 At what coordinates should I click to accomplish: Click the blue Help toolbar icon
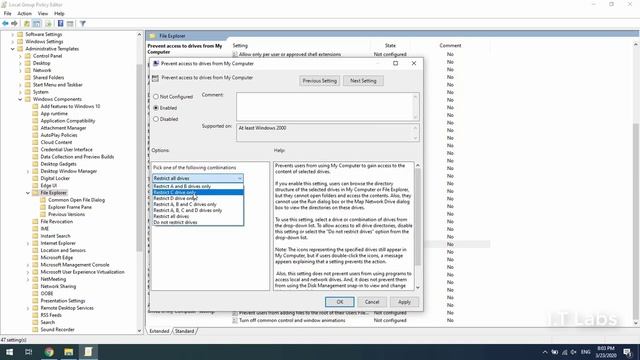coord(60,24)
